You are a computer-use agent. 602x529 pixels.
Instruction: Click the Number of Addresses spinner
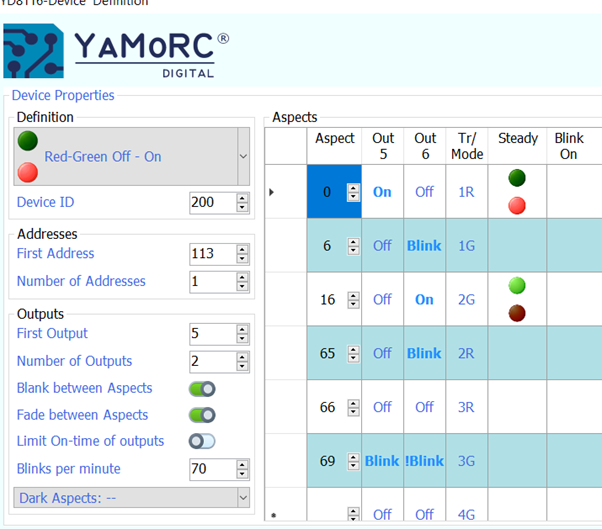(242, 281)
